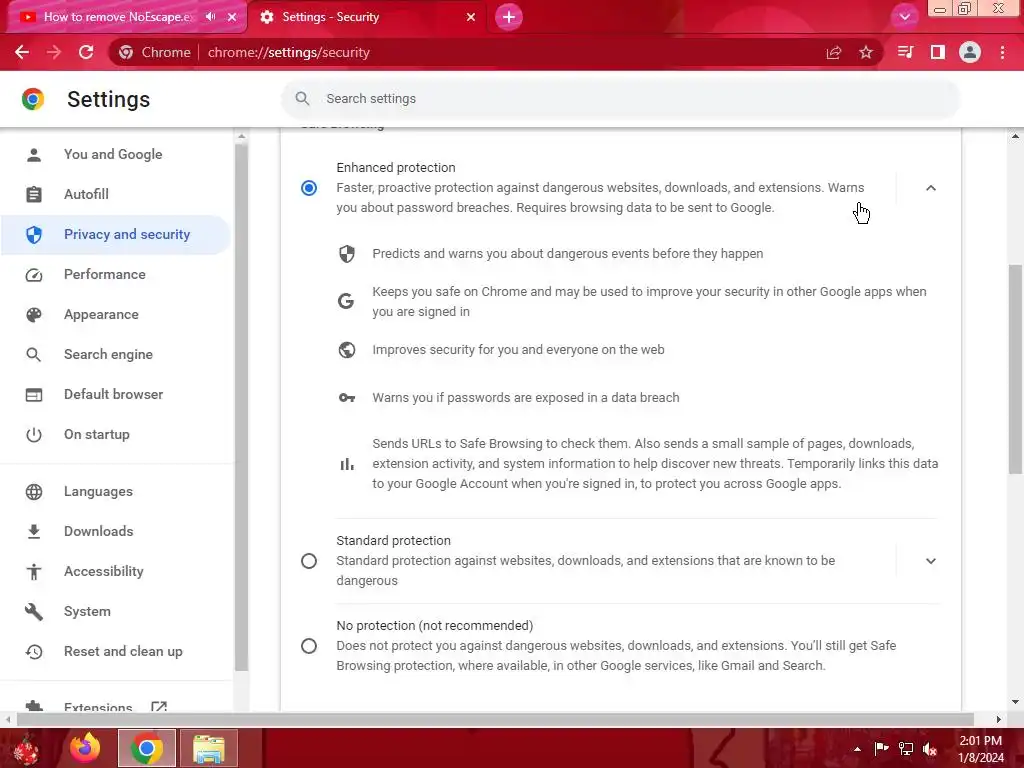Open Default browser settings
The image size is (1024, 768).
(x=113, y=394)
